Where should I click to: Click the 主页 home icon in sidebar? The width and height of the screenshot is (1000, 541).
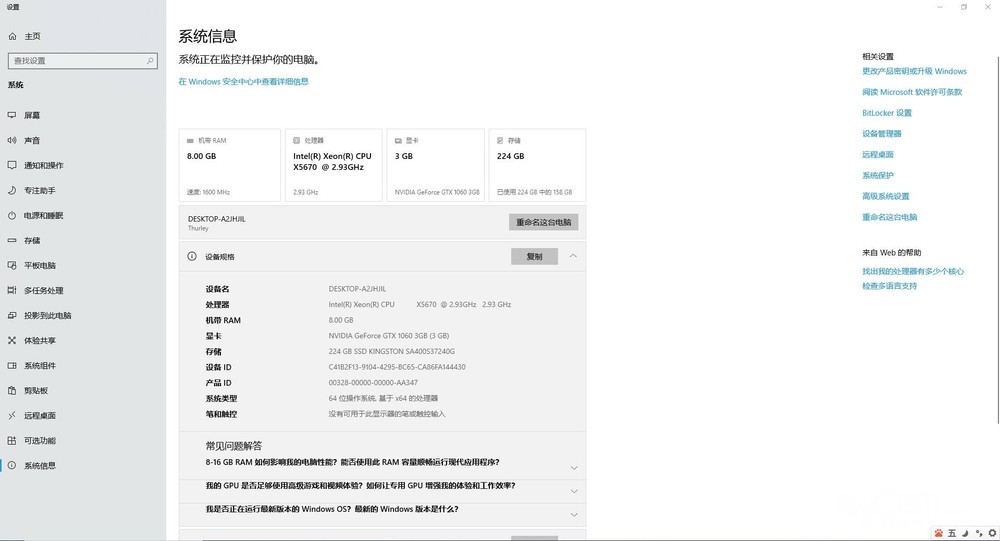12,36
